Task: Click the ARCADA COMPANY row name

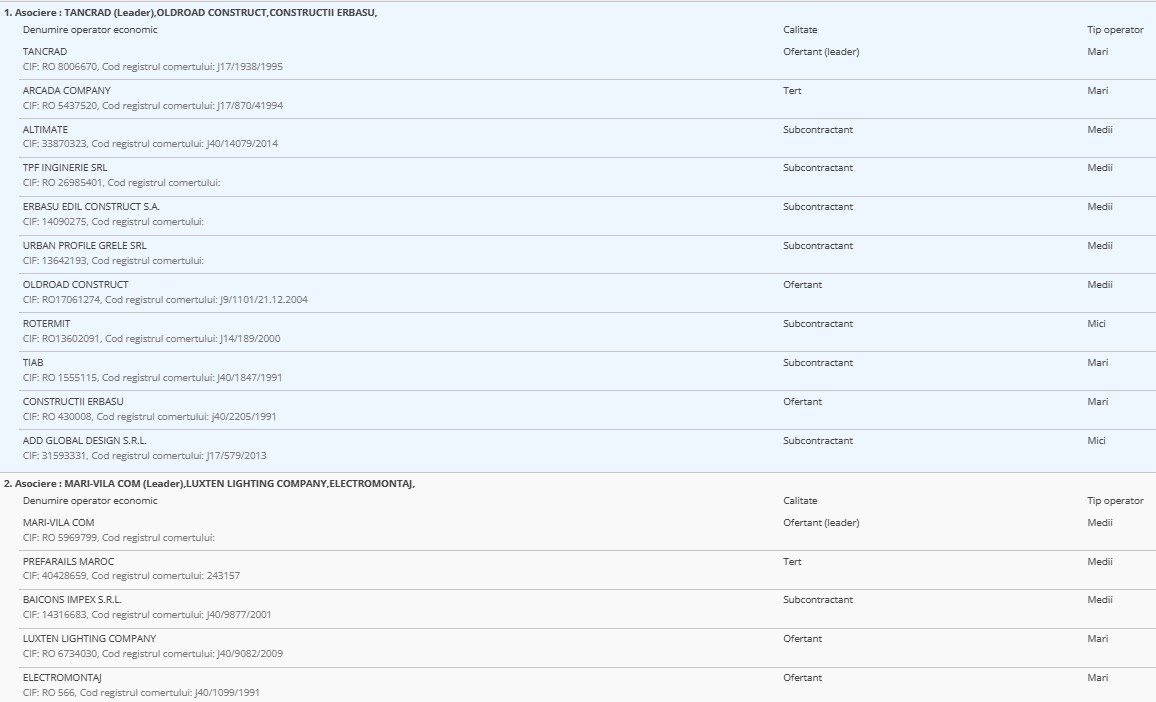Action: coord(66,91)
